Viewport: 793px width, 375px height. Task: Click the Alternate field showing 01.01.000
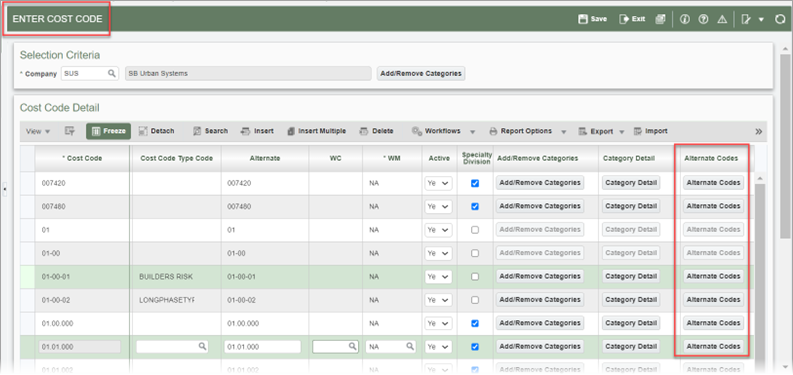pos(262,347)
